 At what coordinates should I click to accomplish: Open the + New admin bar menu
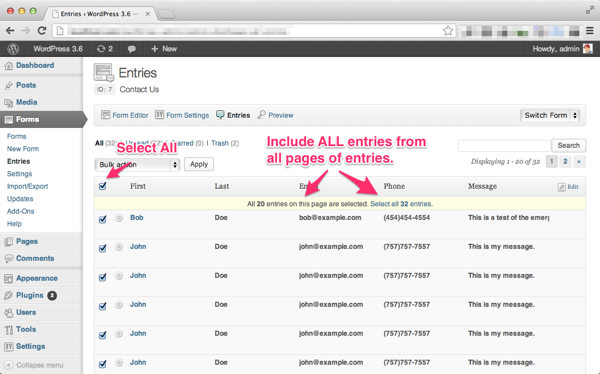pos(164,49)
